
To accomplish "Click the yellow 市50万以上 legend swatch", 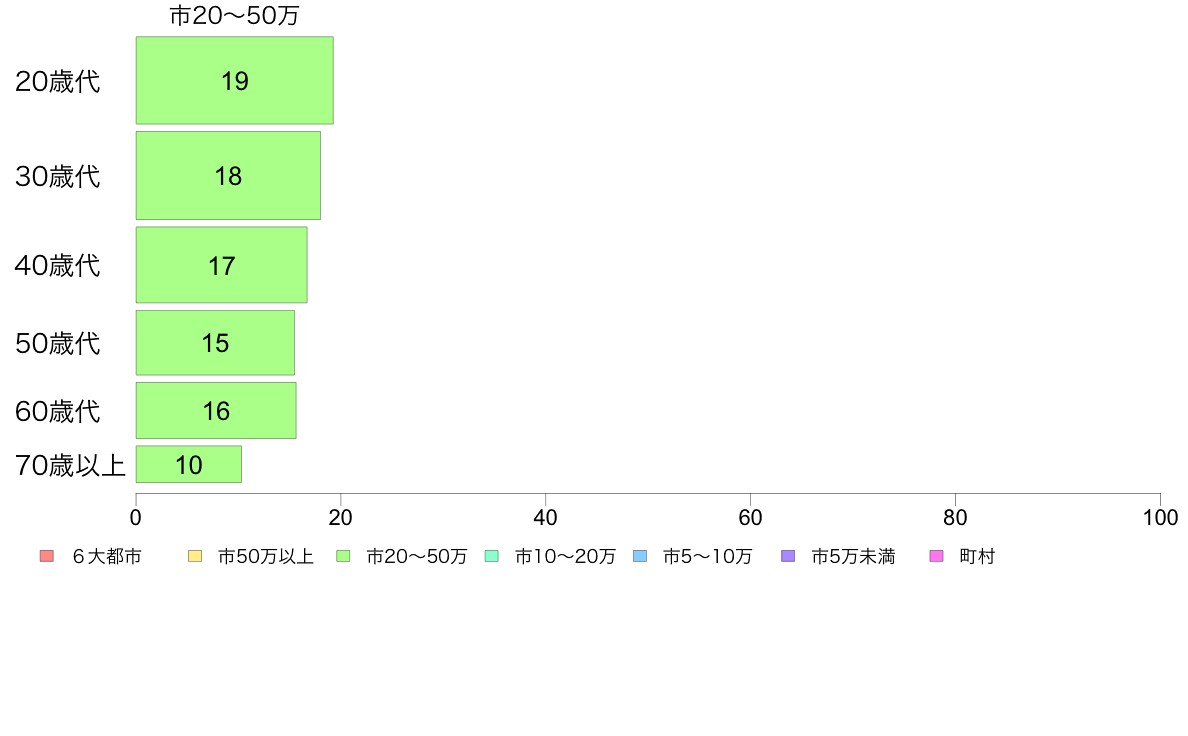I will click(195, 556).
